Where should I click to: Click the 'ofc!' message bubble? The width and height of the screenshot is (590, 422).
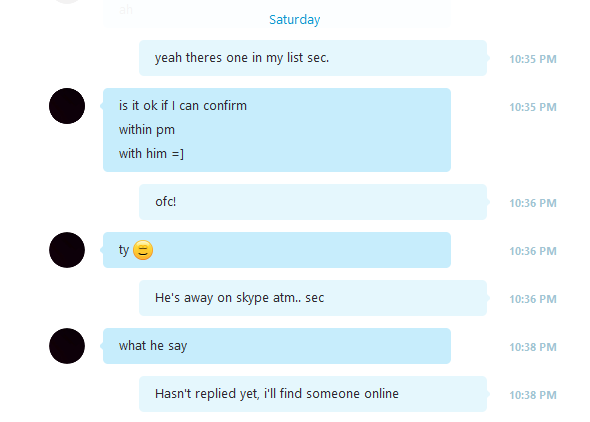coord(313,202)
